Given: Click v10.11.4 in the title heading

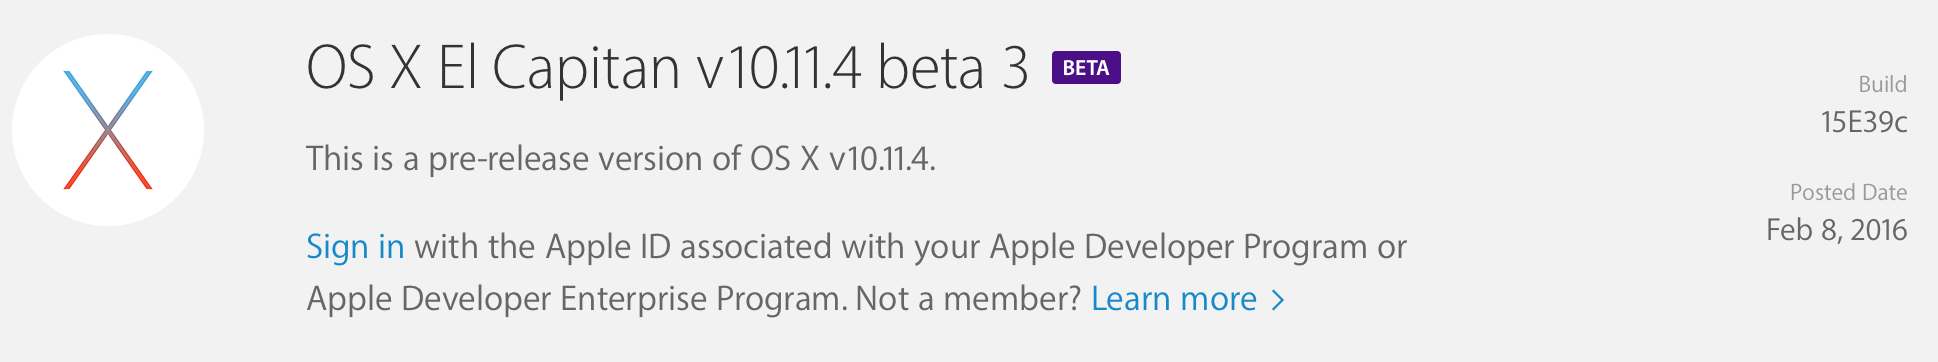Looking at the screenshot, I should point(779,68).
